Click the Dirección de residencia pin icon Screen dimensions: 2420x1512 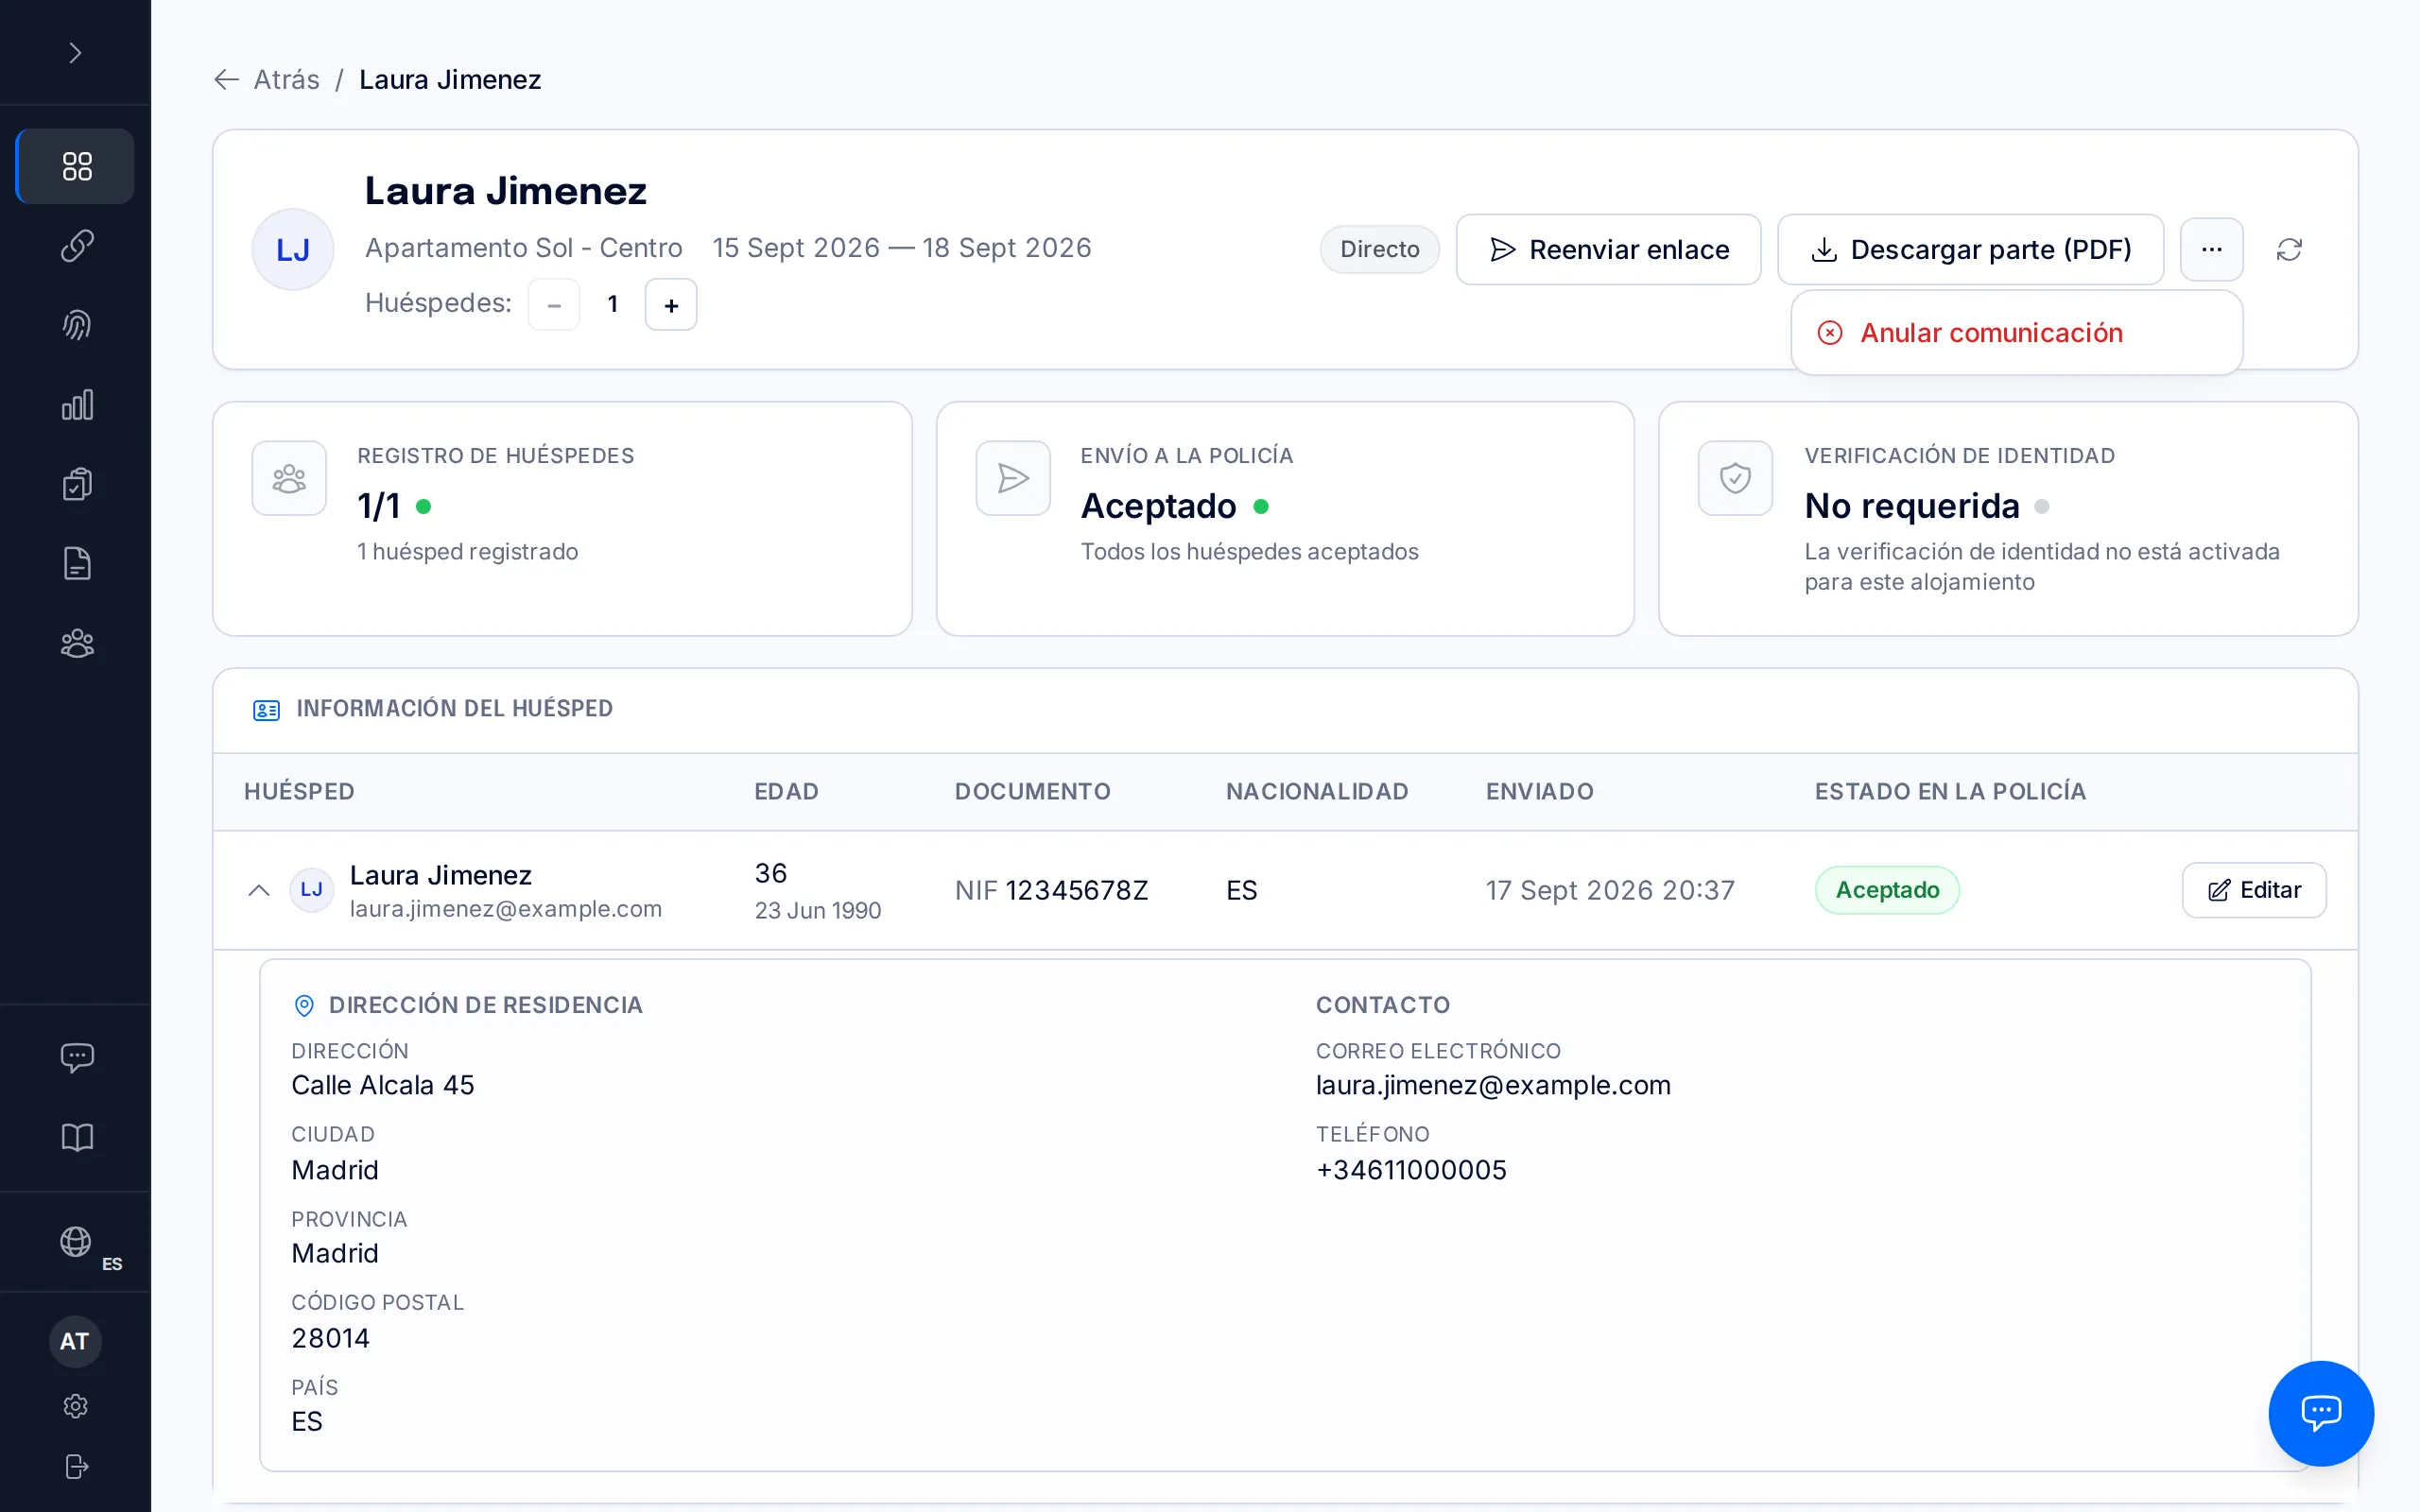click(304, 1005)
